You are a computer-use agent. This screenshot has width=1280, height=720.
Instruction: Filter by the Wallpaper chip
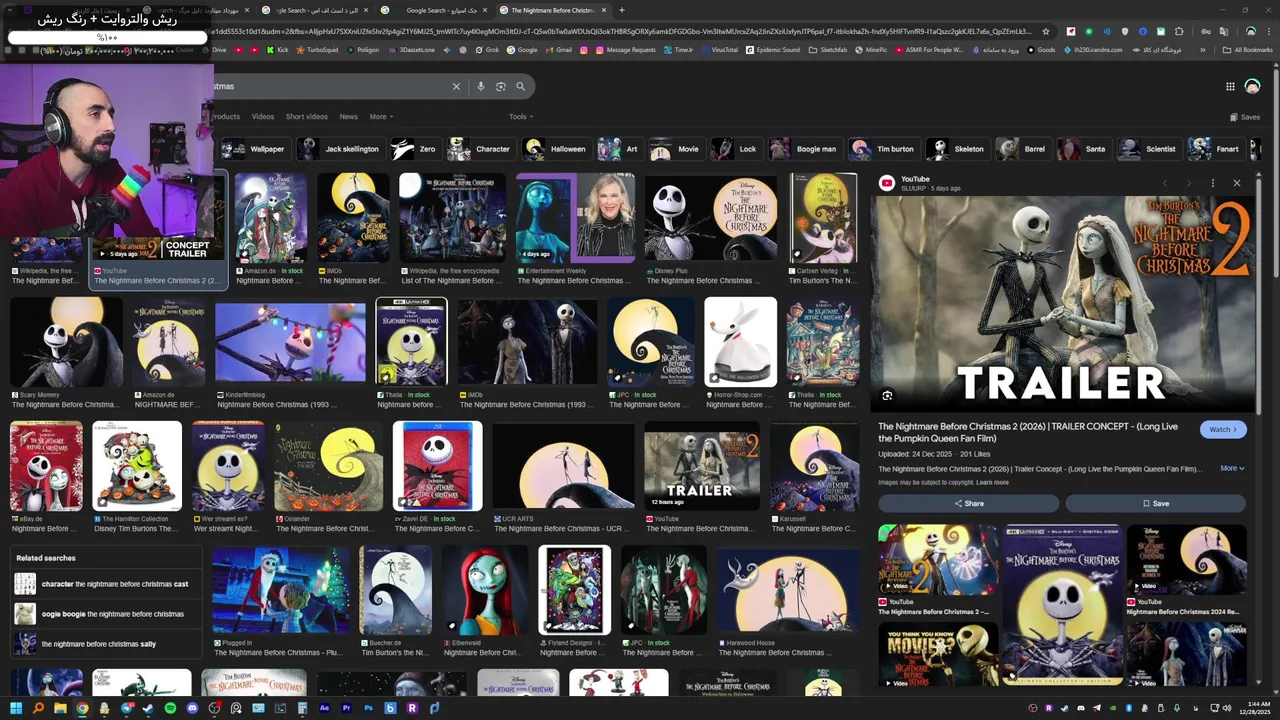pyautogui.click(x=255, y=149)
